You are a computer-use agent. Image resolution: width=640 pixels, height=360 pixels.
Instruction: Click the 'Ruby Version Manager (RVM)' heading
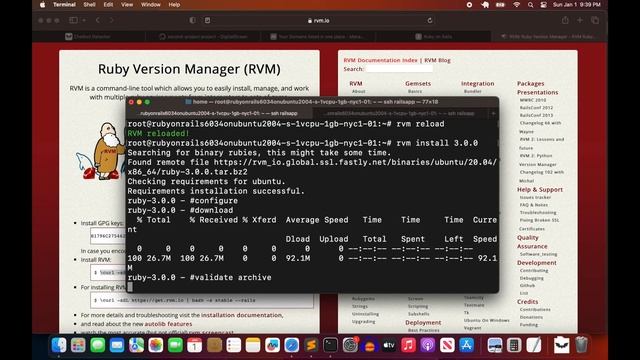[189, 69]
